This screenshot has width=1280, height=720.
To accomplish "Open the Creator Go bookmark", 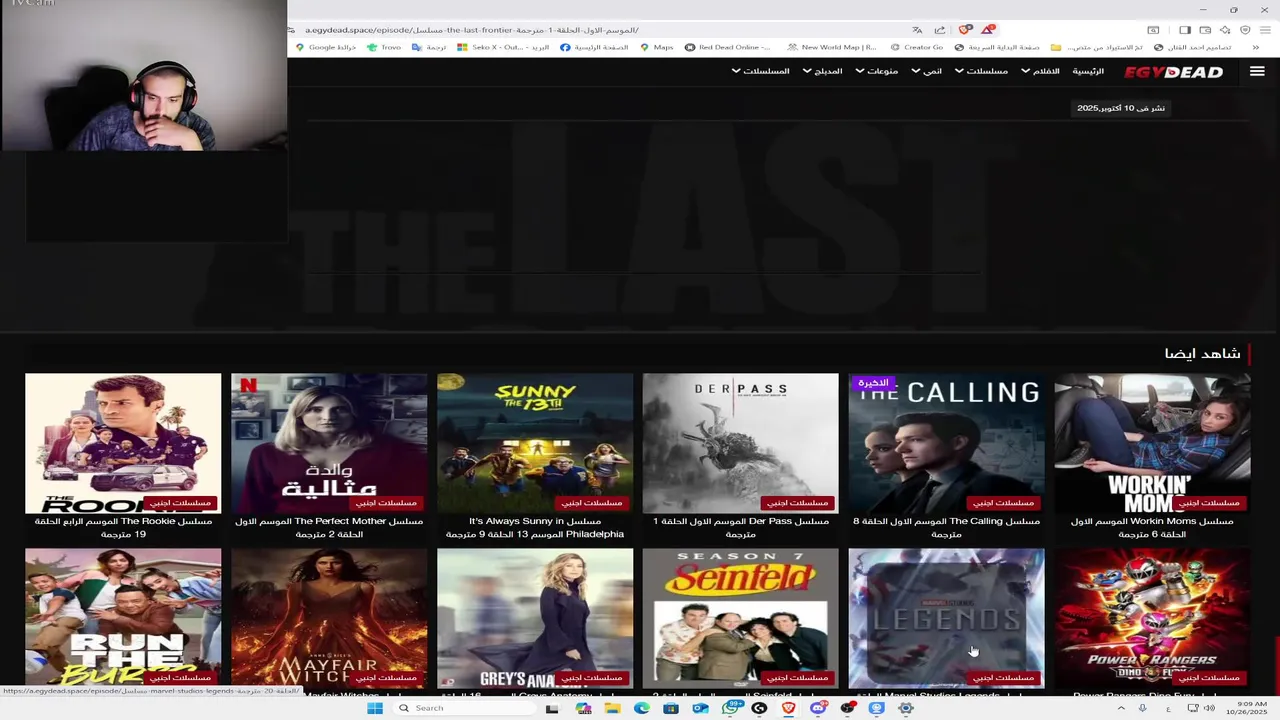I will point(916,47).
